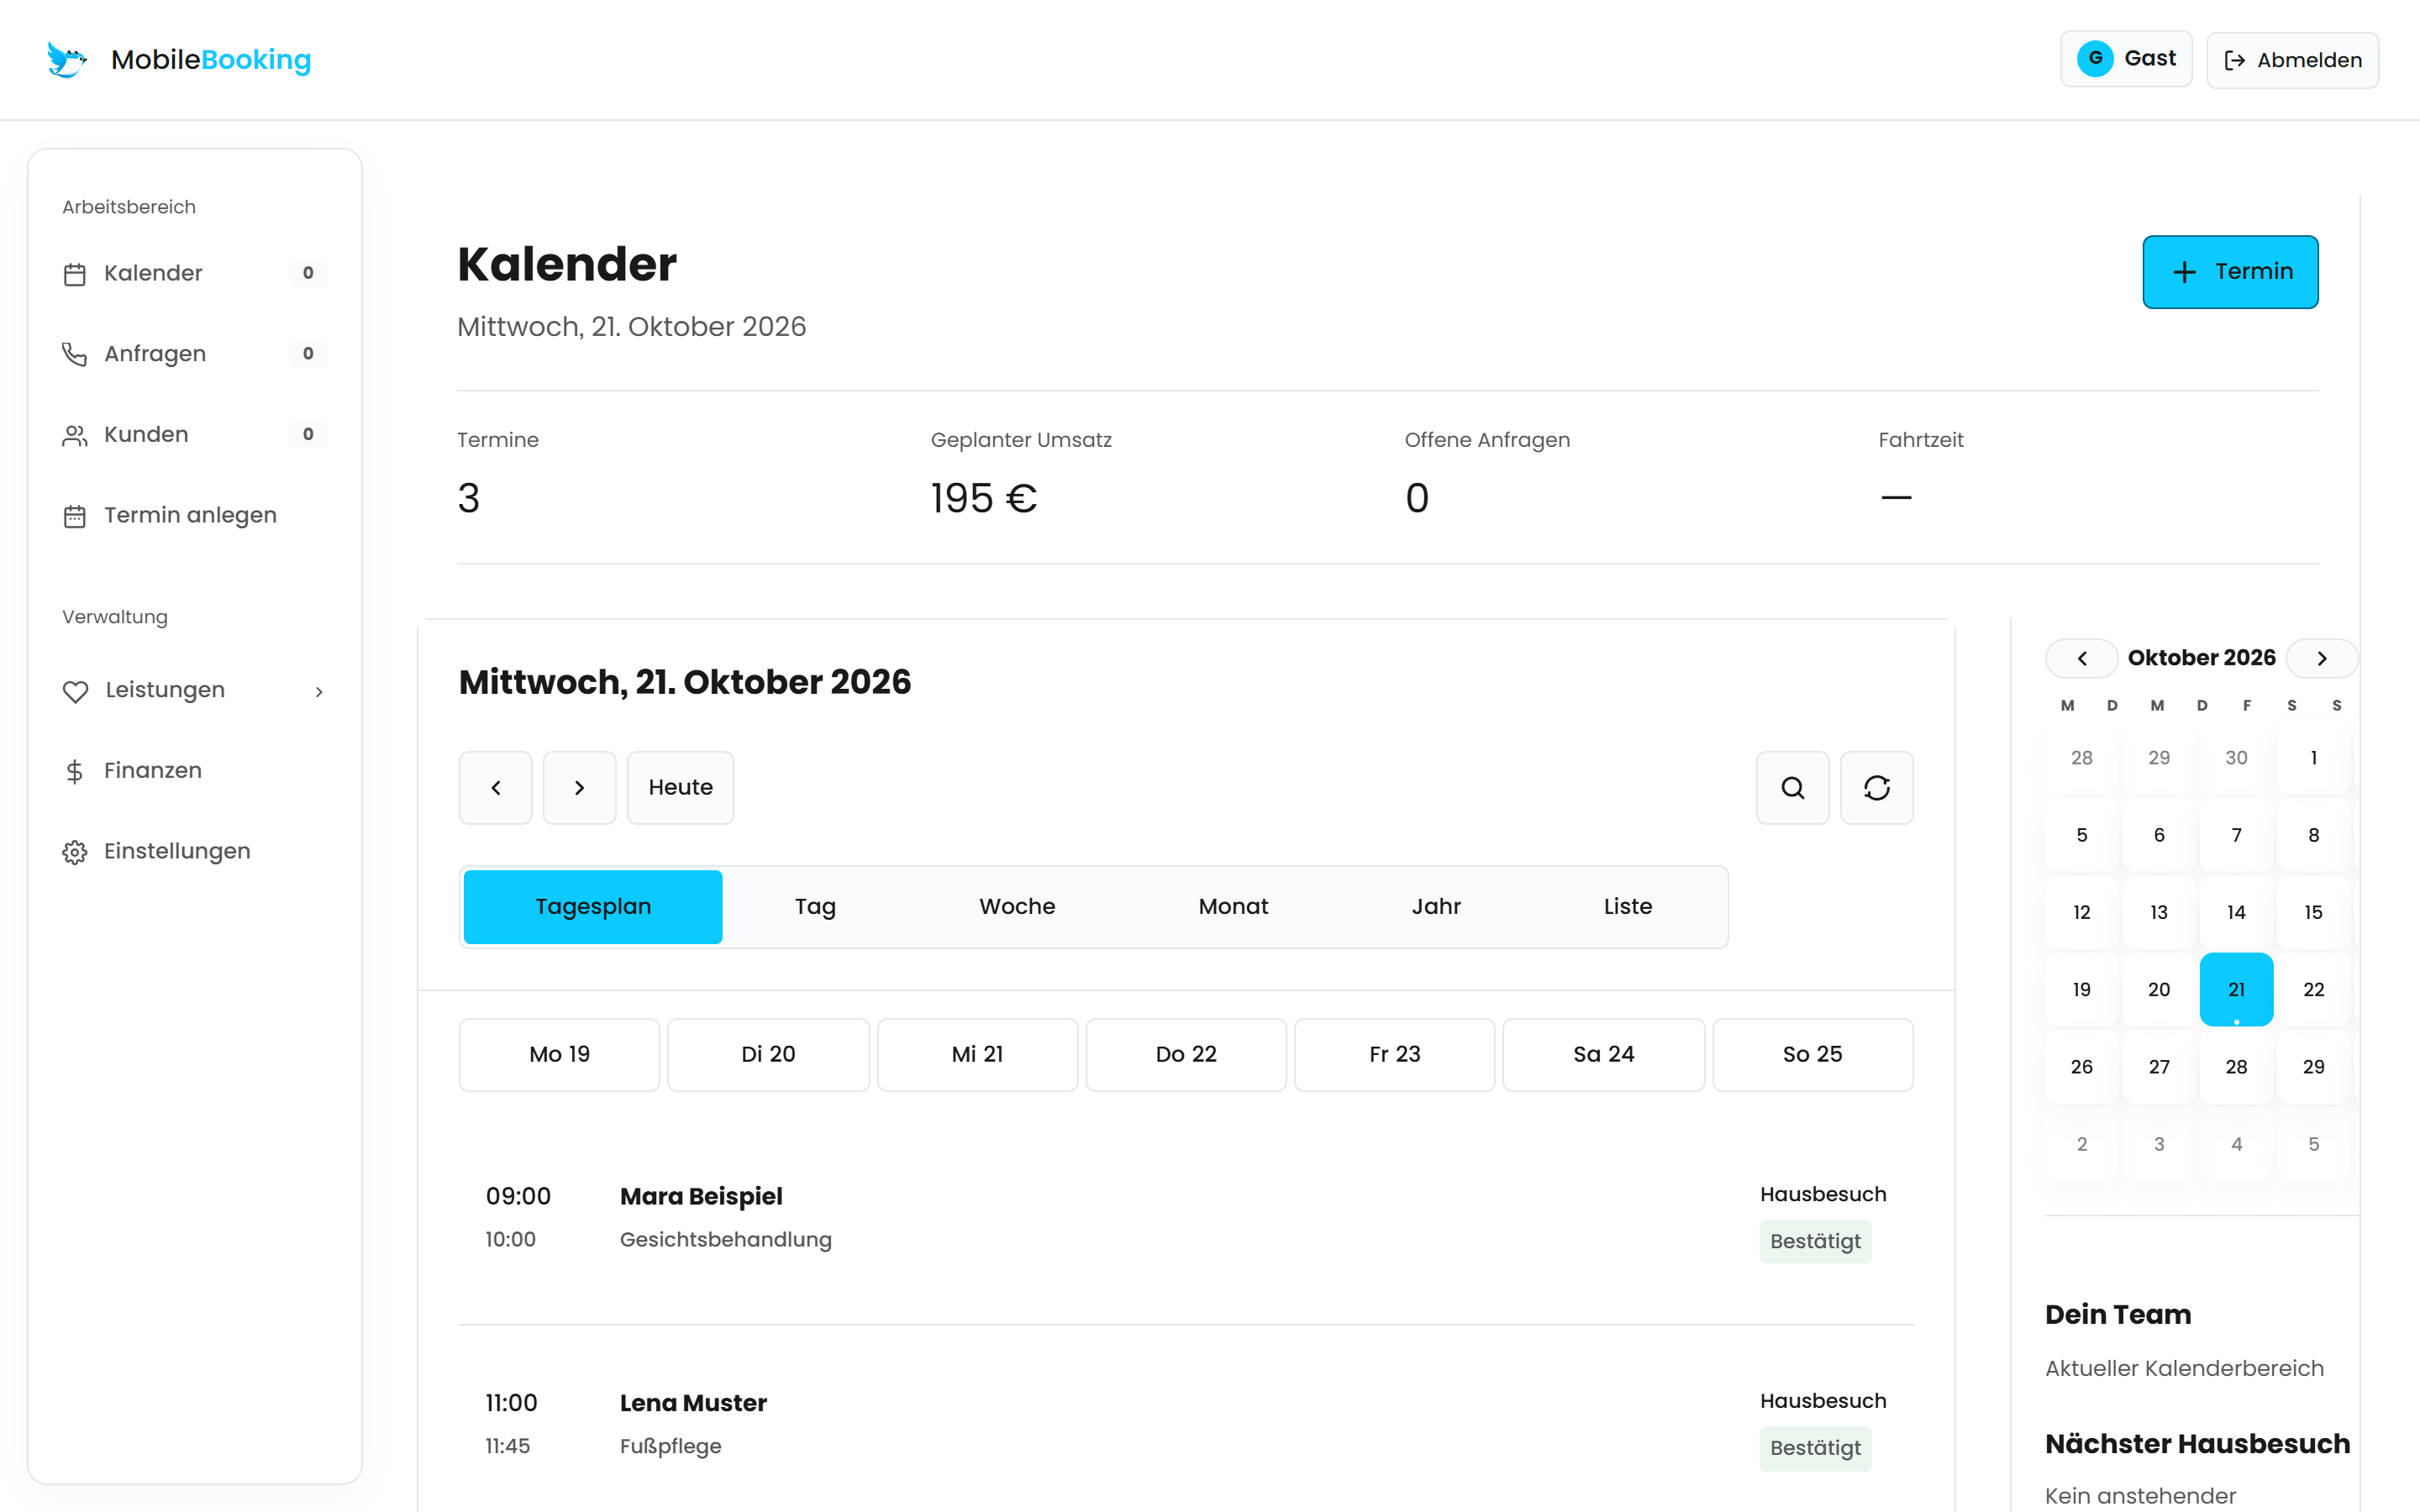Select day Fr 23
This screenshot has height=1512, width=2420.
click(1395, 1055)
